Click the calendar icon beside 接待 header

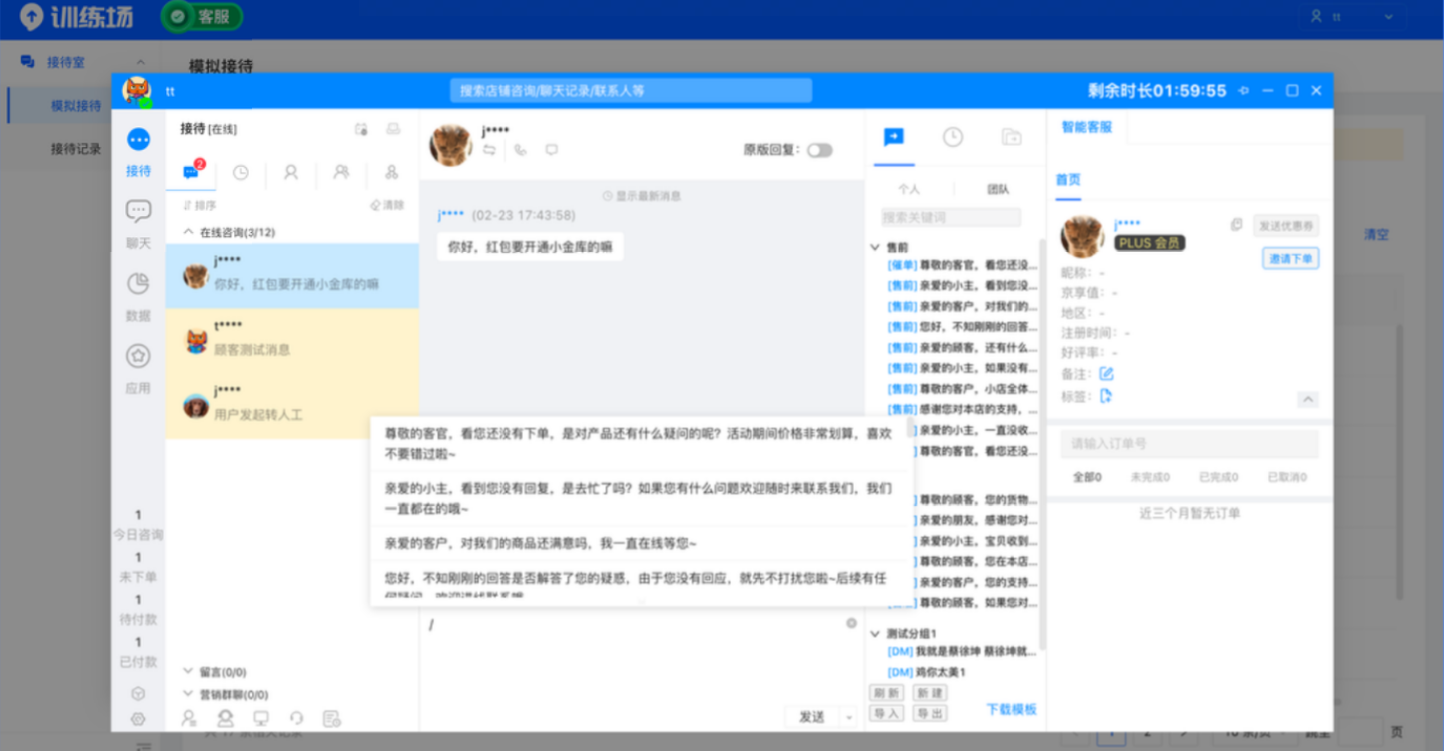click(x=361, y=129)
